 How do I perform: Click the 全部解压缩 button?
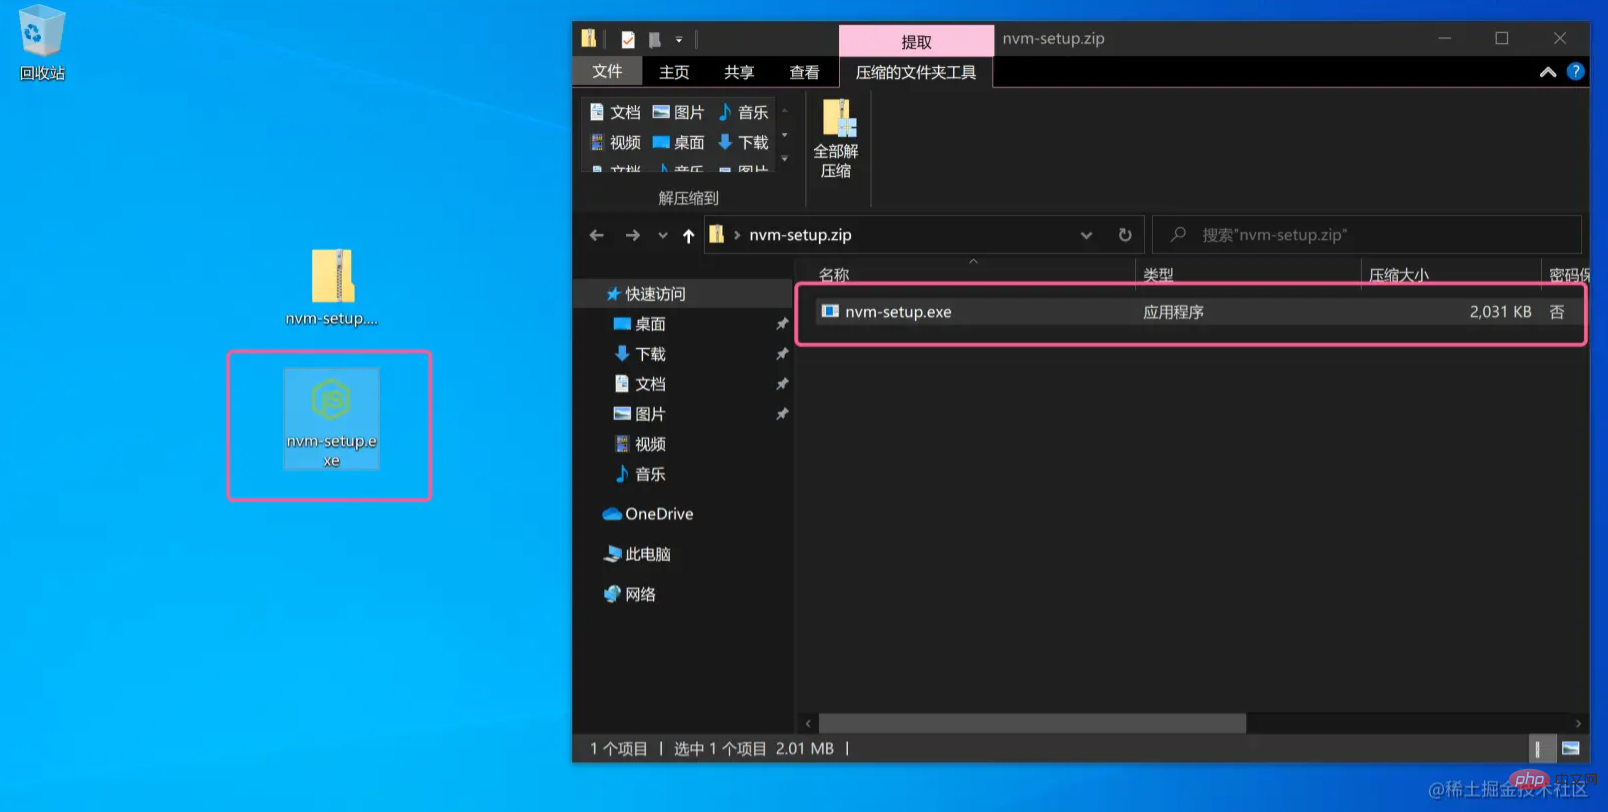[836, 139]
